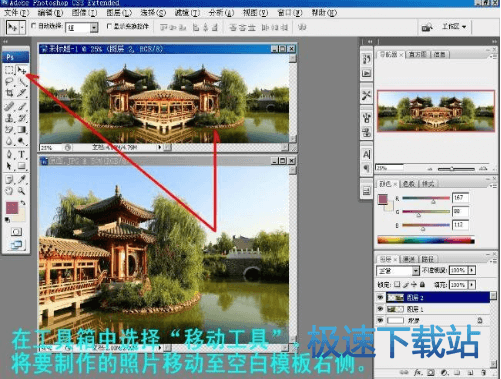Swap foreground and background colors
Screen dimensions: 501x379
pyautogui.click(x=23, y=203)
